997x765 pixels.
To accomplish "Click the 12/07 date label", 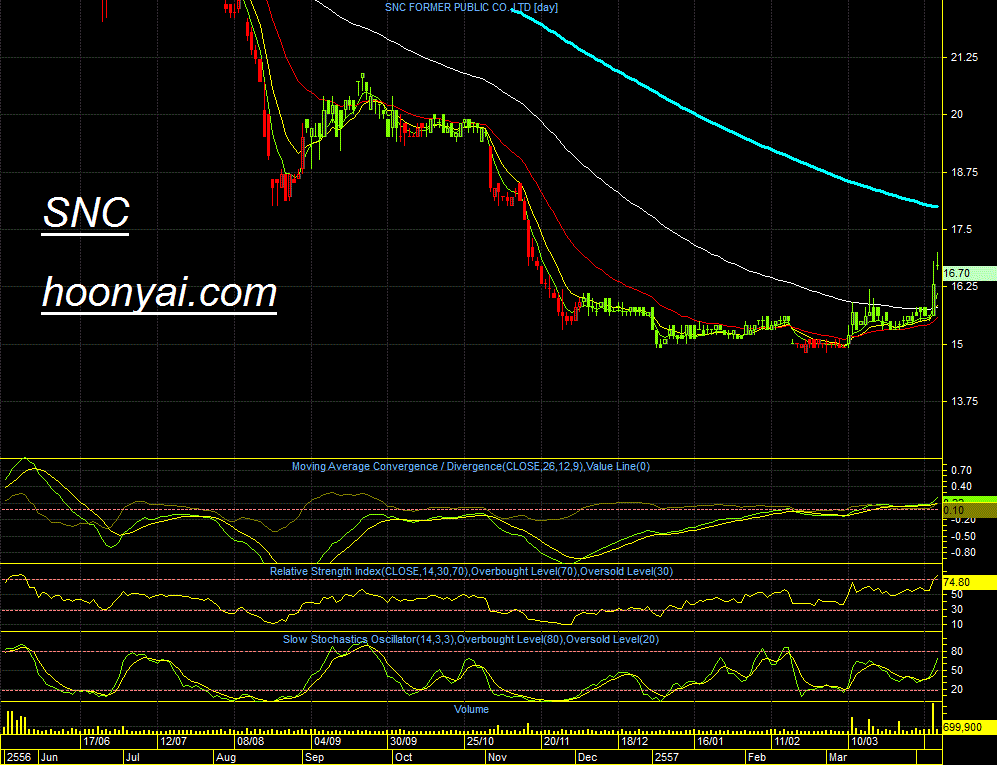I will pyautogui.click(x=173, y=741).
